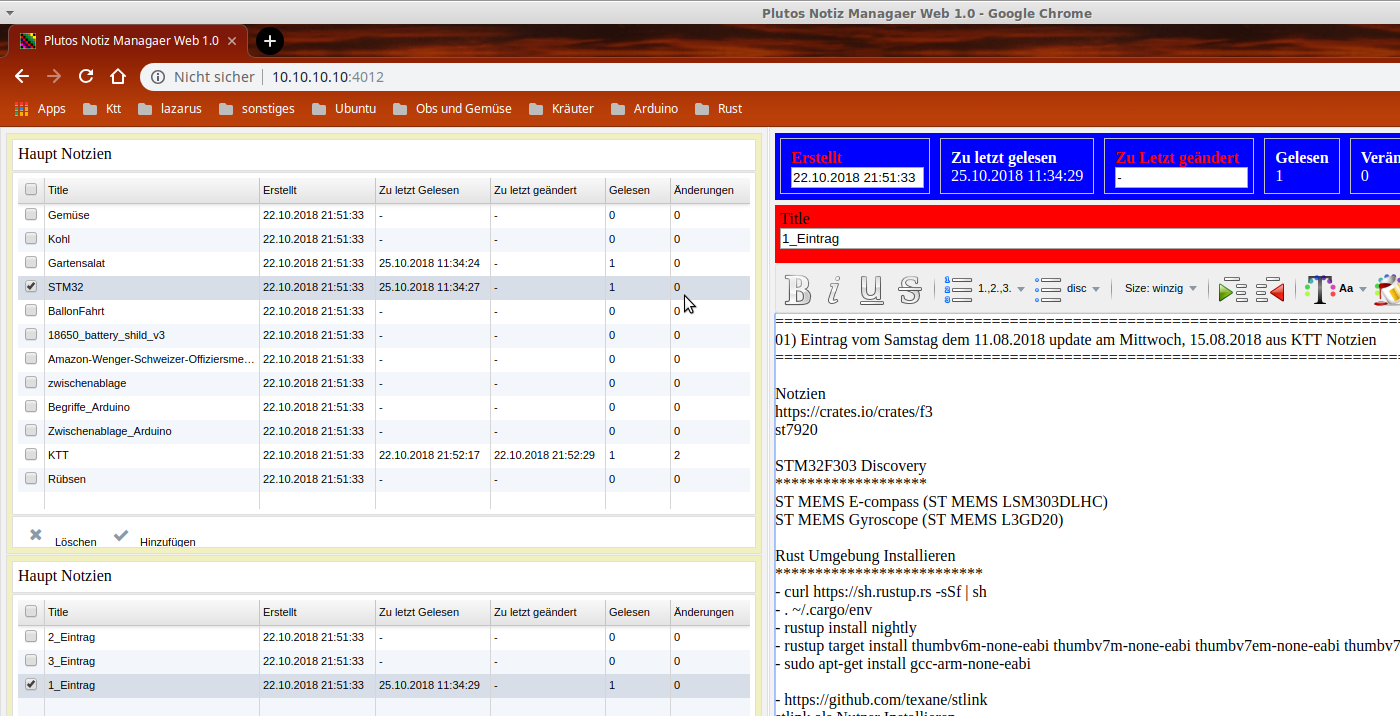Increase indent with green arrow icon

click(x=1232, y=290)
